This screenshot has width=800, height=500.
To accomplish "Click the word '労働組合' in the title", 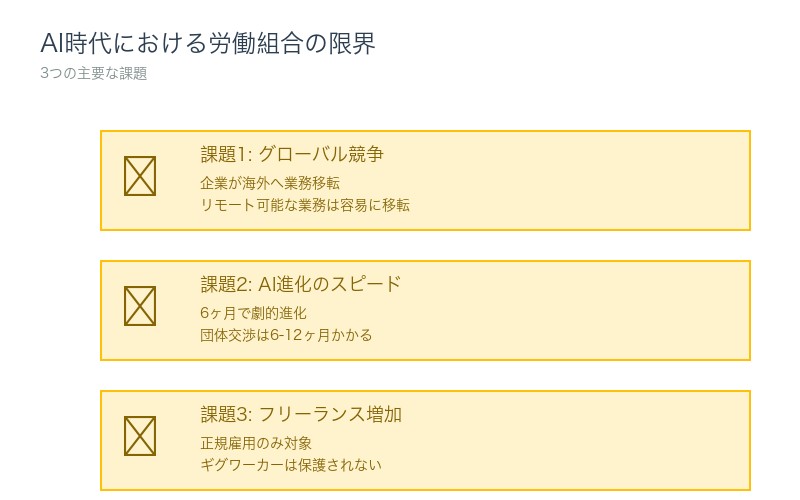I will click(x=254, y=44).
